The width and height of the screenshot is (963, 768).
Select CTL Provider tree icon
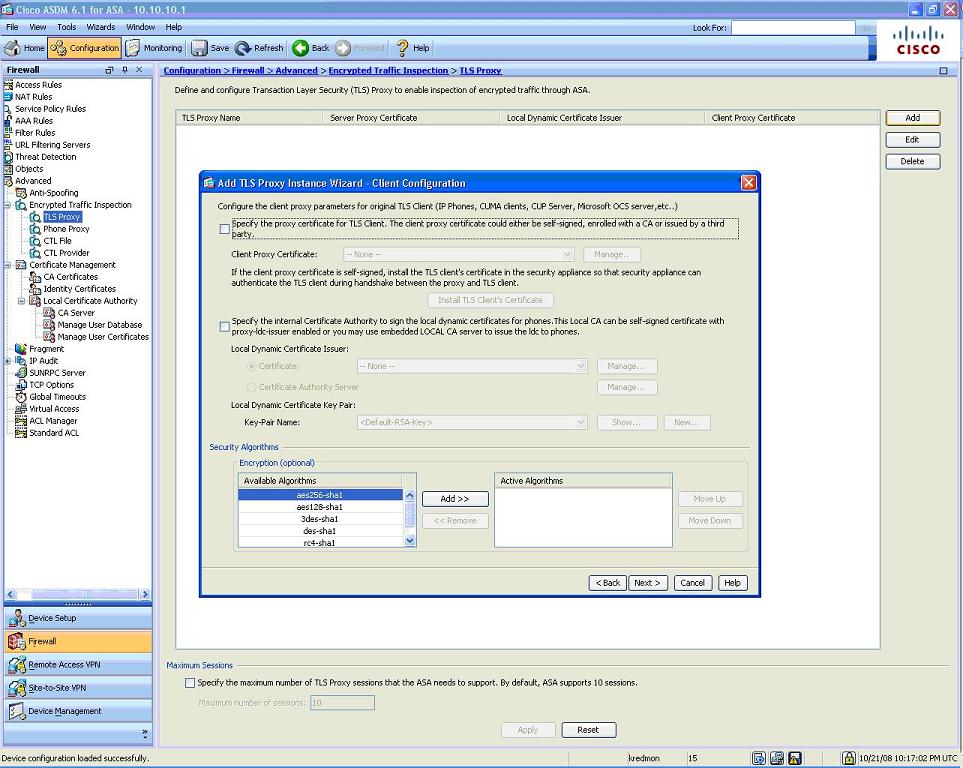tap(36, 253)
